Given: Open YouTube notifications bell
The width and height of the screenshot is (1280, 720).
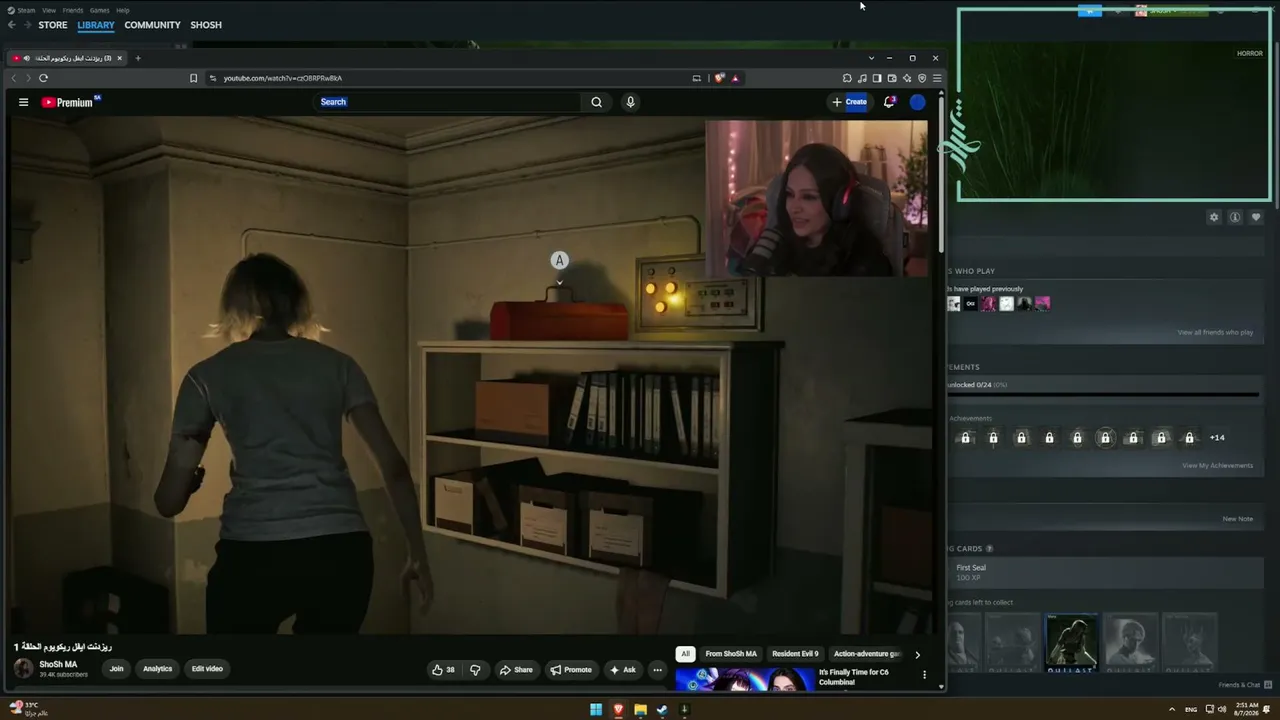Looking at the screenshot, I should click(x=889, y=102).
